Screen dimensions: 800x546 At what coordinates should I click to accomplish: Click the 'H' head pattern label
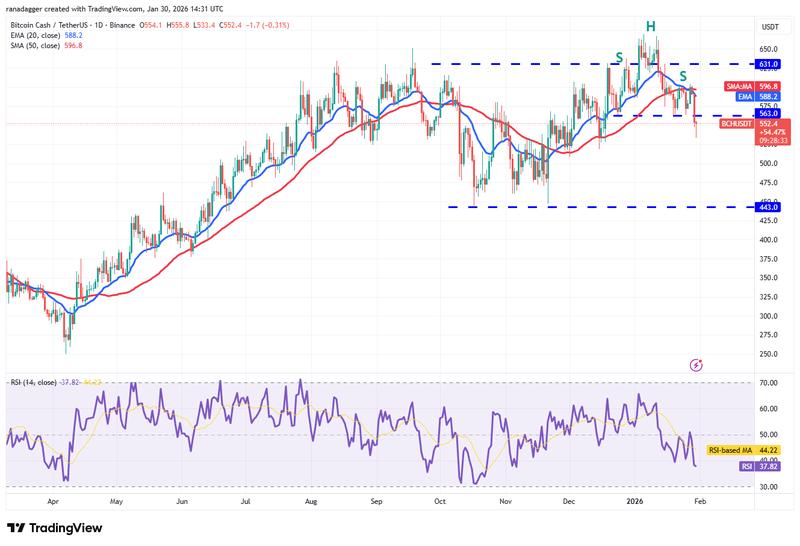coord(651,25)
